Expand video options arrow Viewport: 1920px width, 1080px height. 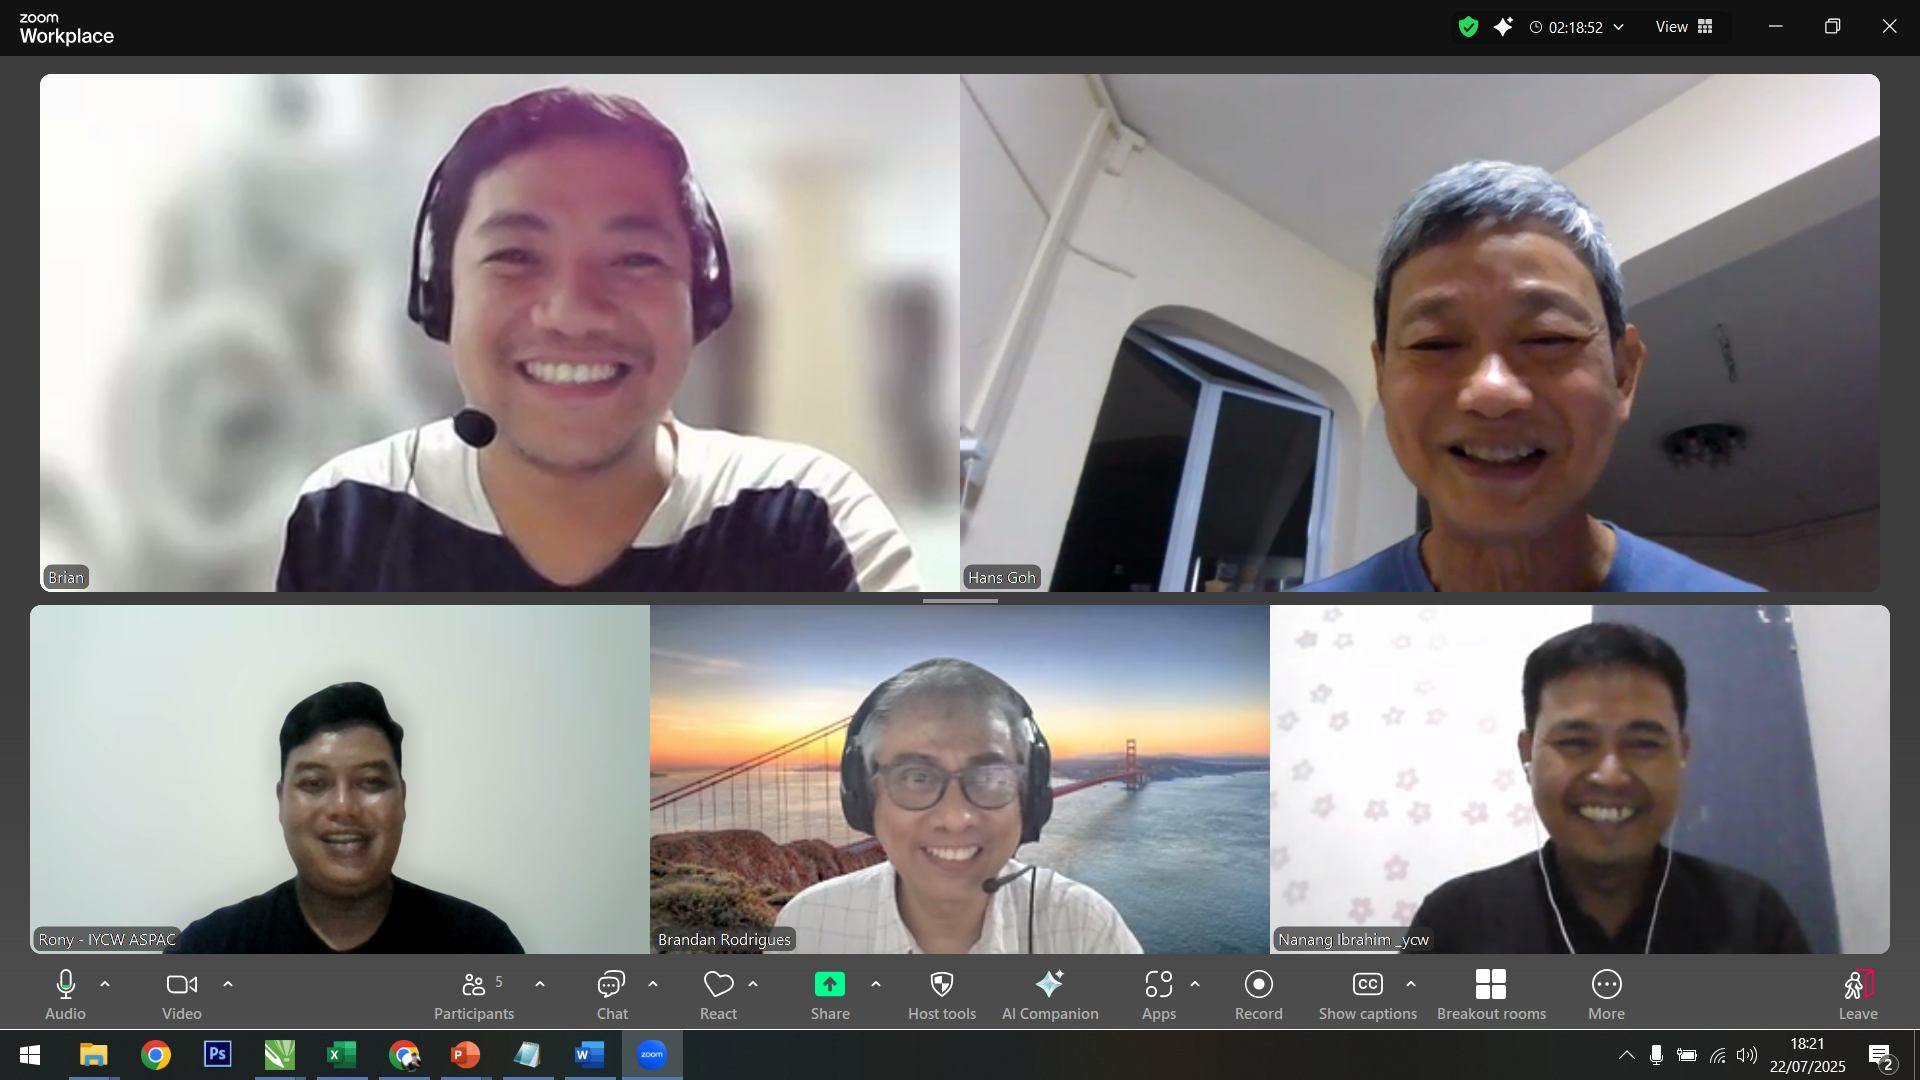(228, 984)
